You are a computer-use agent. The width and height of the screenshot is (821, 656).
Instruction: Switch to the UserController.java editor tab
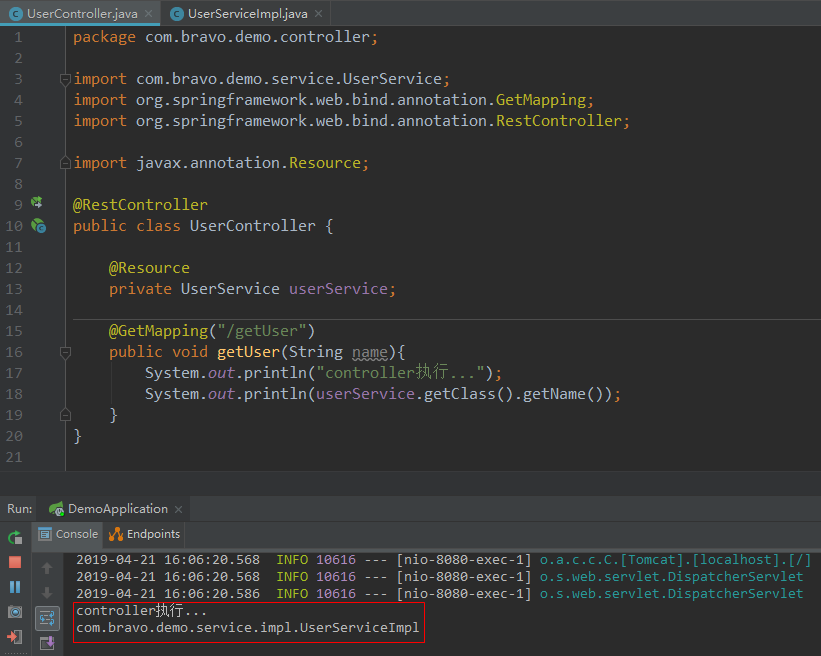80,13
